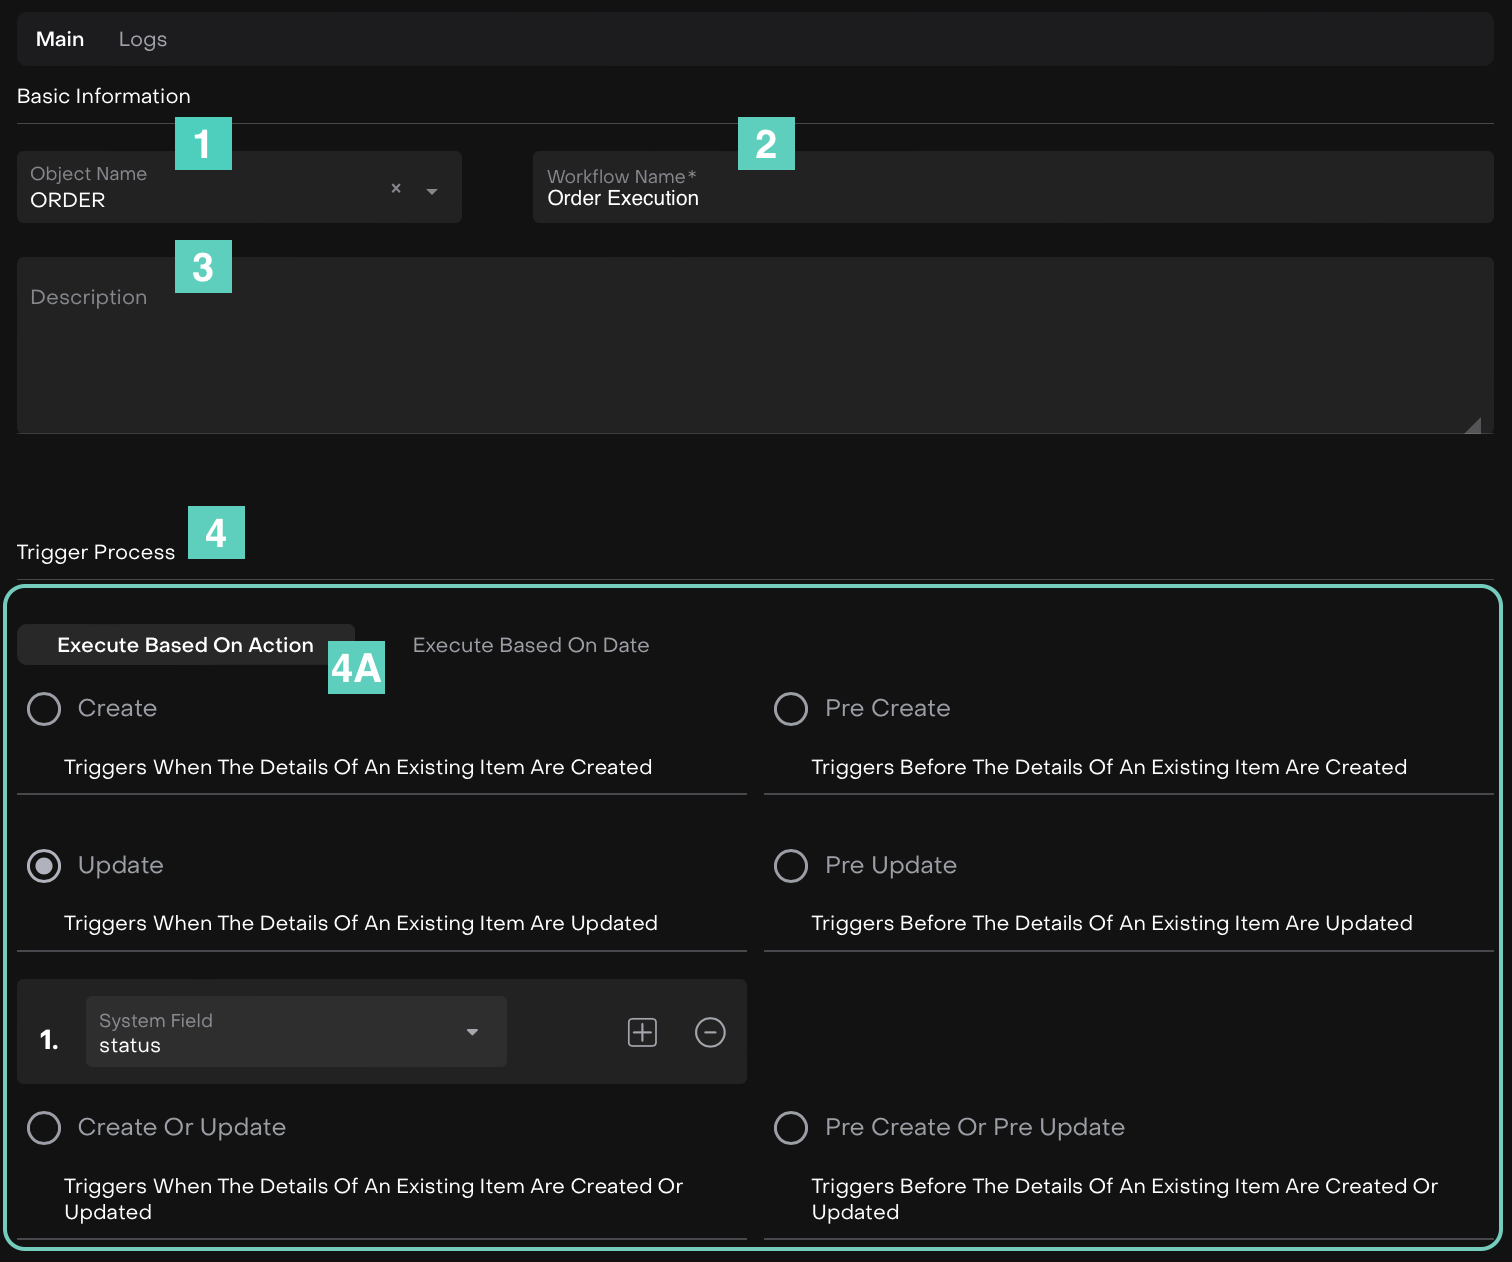
Task: Click the teal 4A annotation badge
Action: pos(357,668)
